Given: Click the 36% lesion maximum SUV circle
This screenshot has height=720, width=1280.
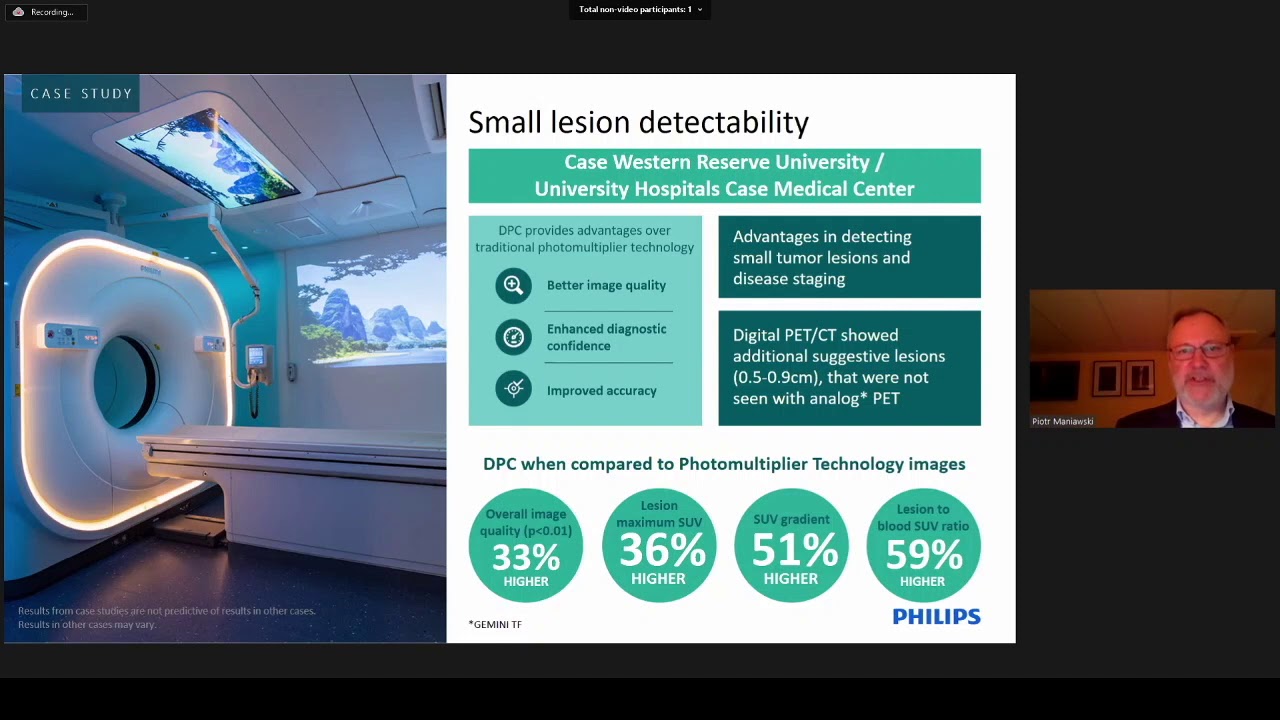Looking at the screenshot, I should [x=659, y=546].
